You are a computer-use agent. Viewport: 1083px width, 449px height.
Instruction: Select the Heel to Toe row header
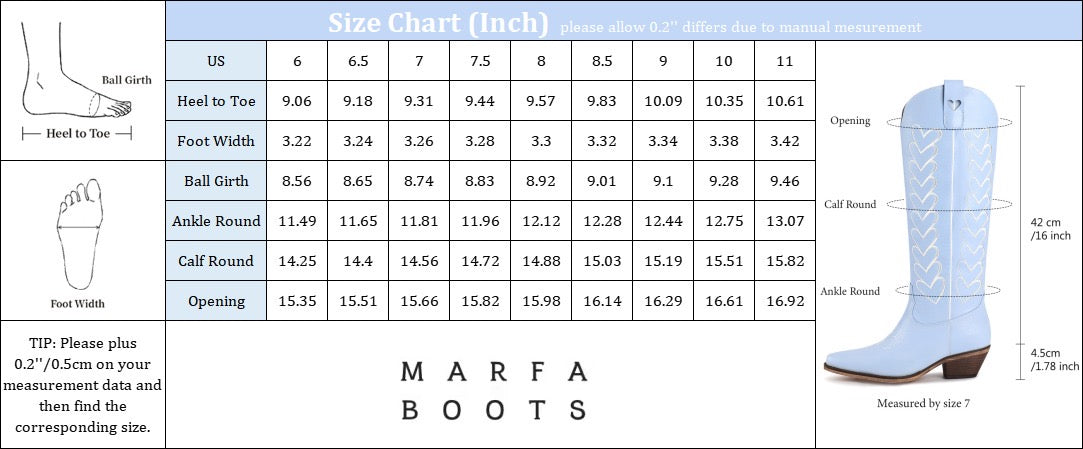(215, 101)
